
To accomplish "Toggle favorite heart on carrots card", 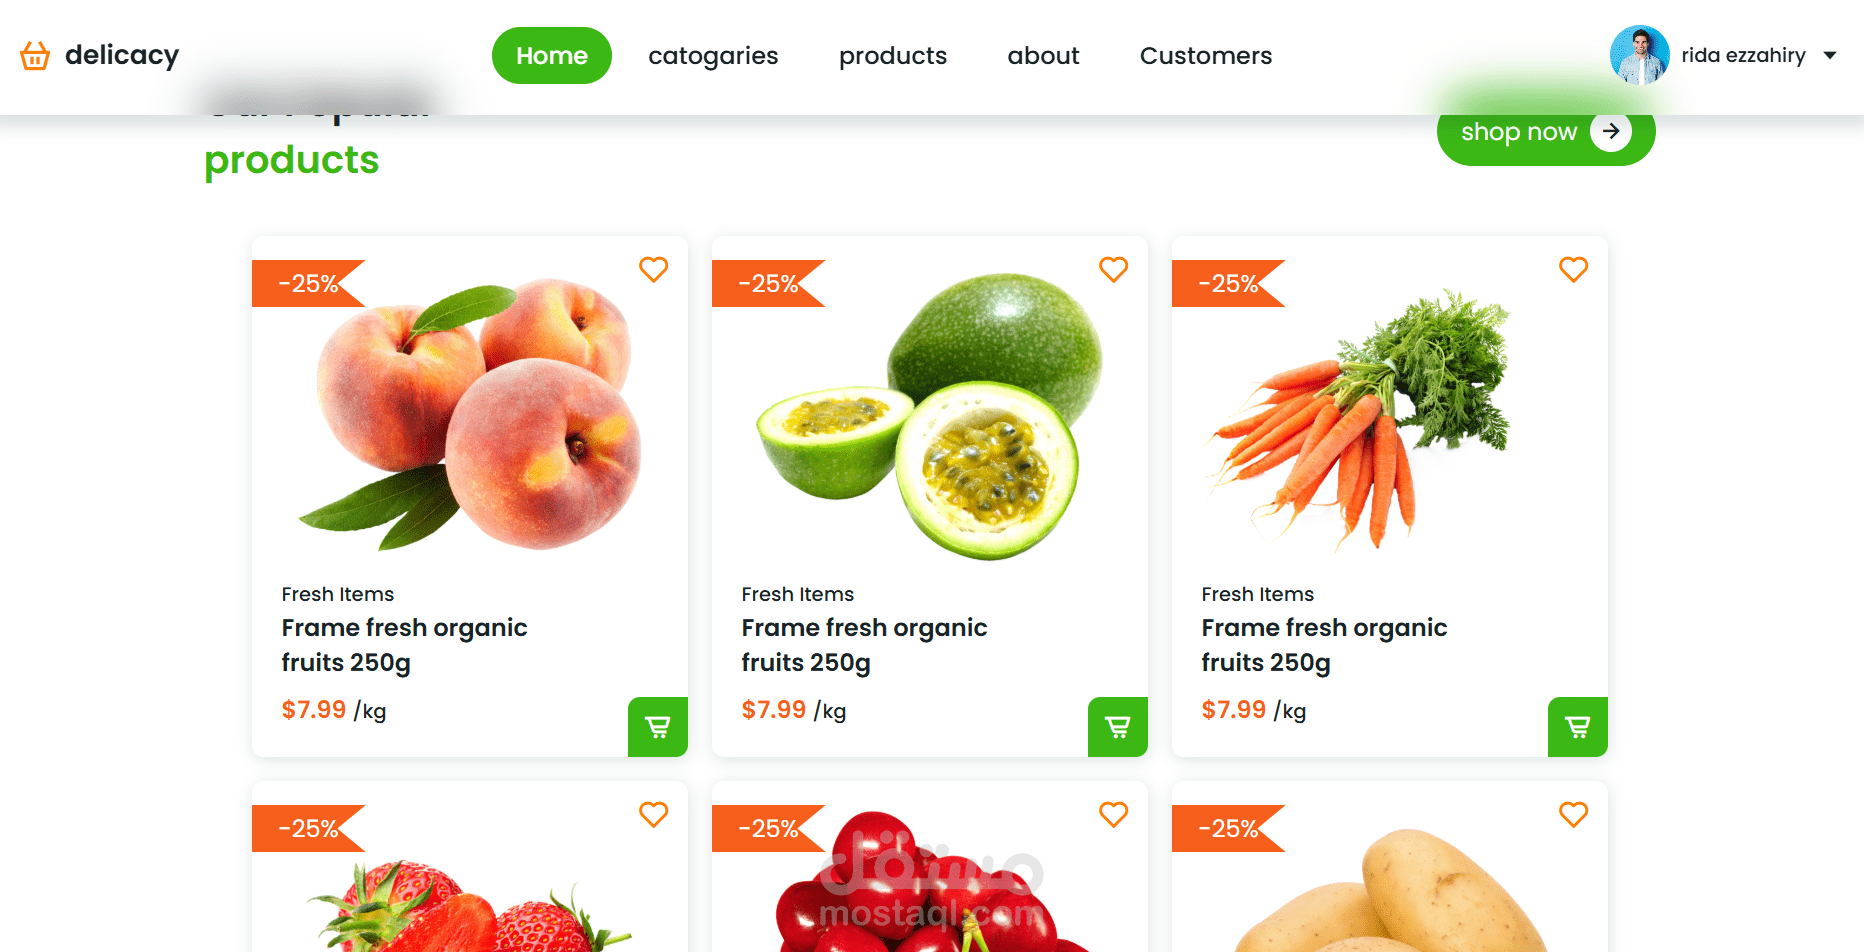I will click(x=1574, y=269).
